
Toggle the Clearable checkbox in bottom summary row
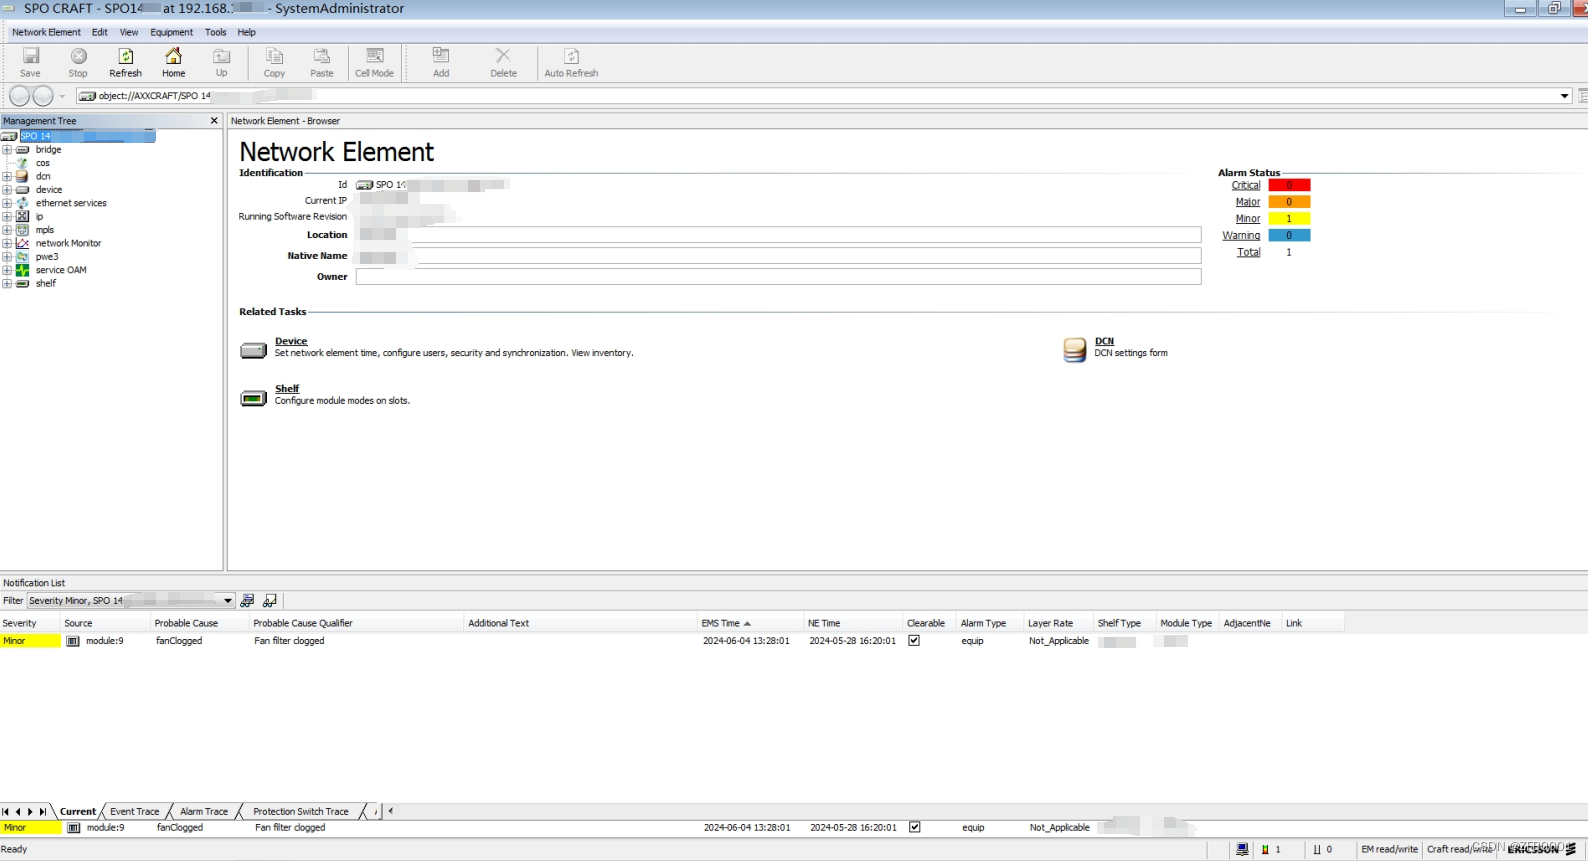(x=915, y=827)
